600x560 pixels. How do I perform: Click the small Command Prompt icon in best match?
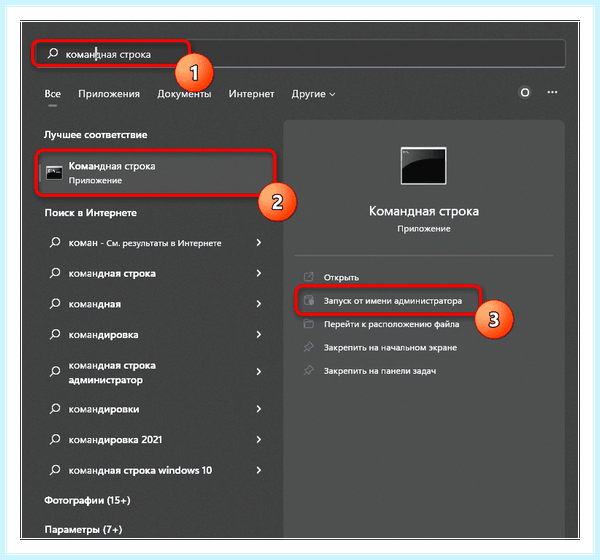tap(54, 173)
